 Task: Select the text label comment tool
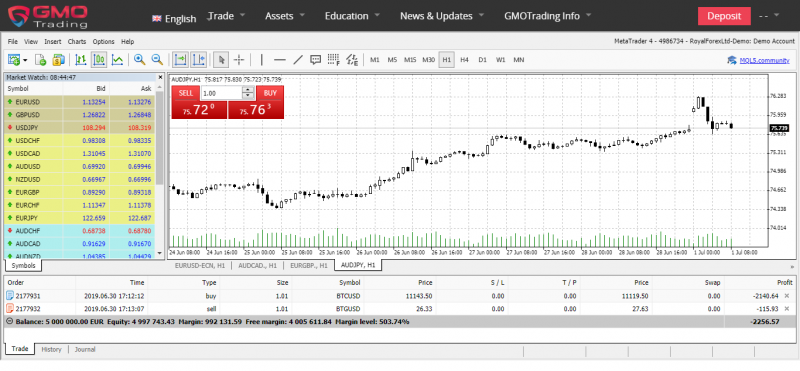point(316,60)
